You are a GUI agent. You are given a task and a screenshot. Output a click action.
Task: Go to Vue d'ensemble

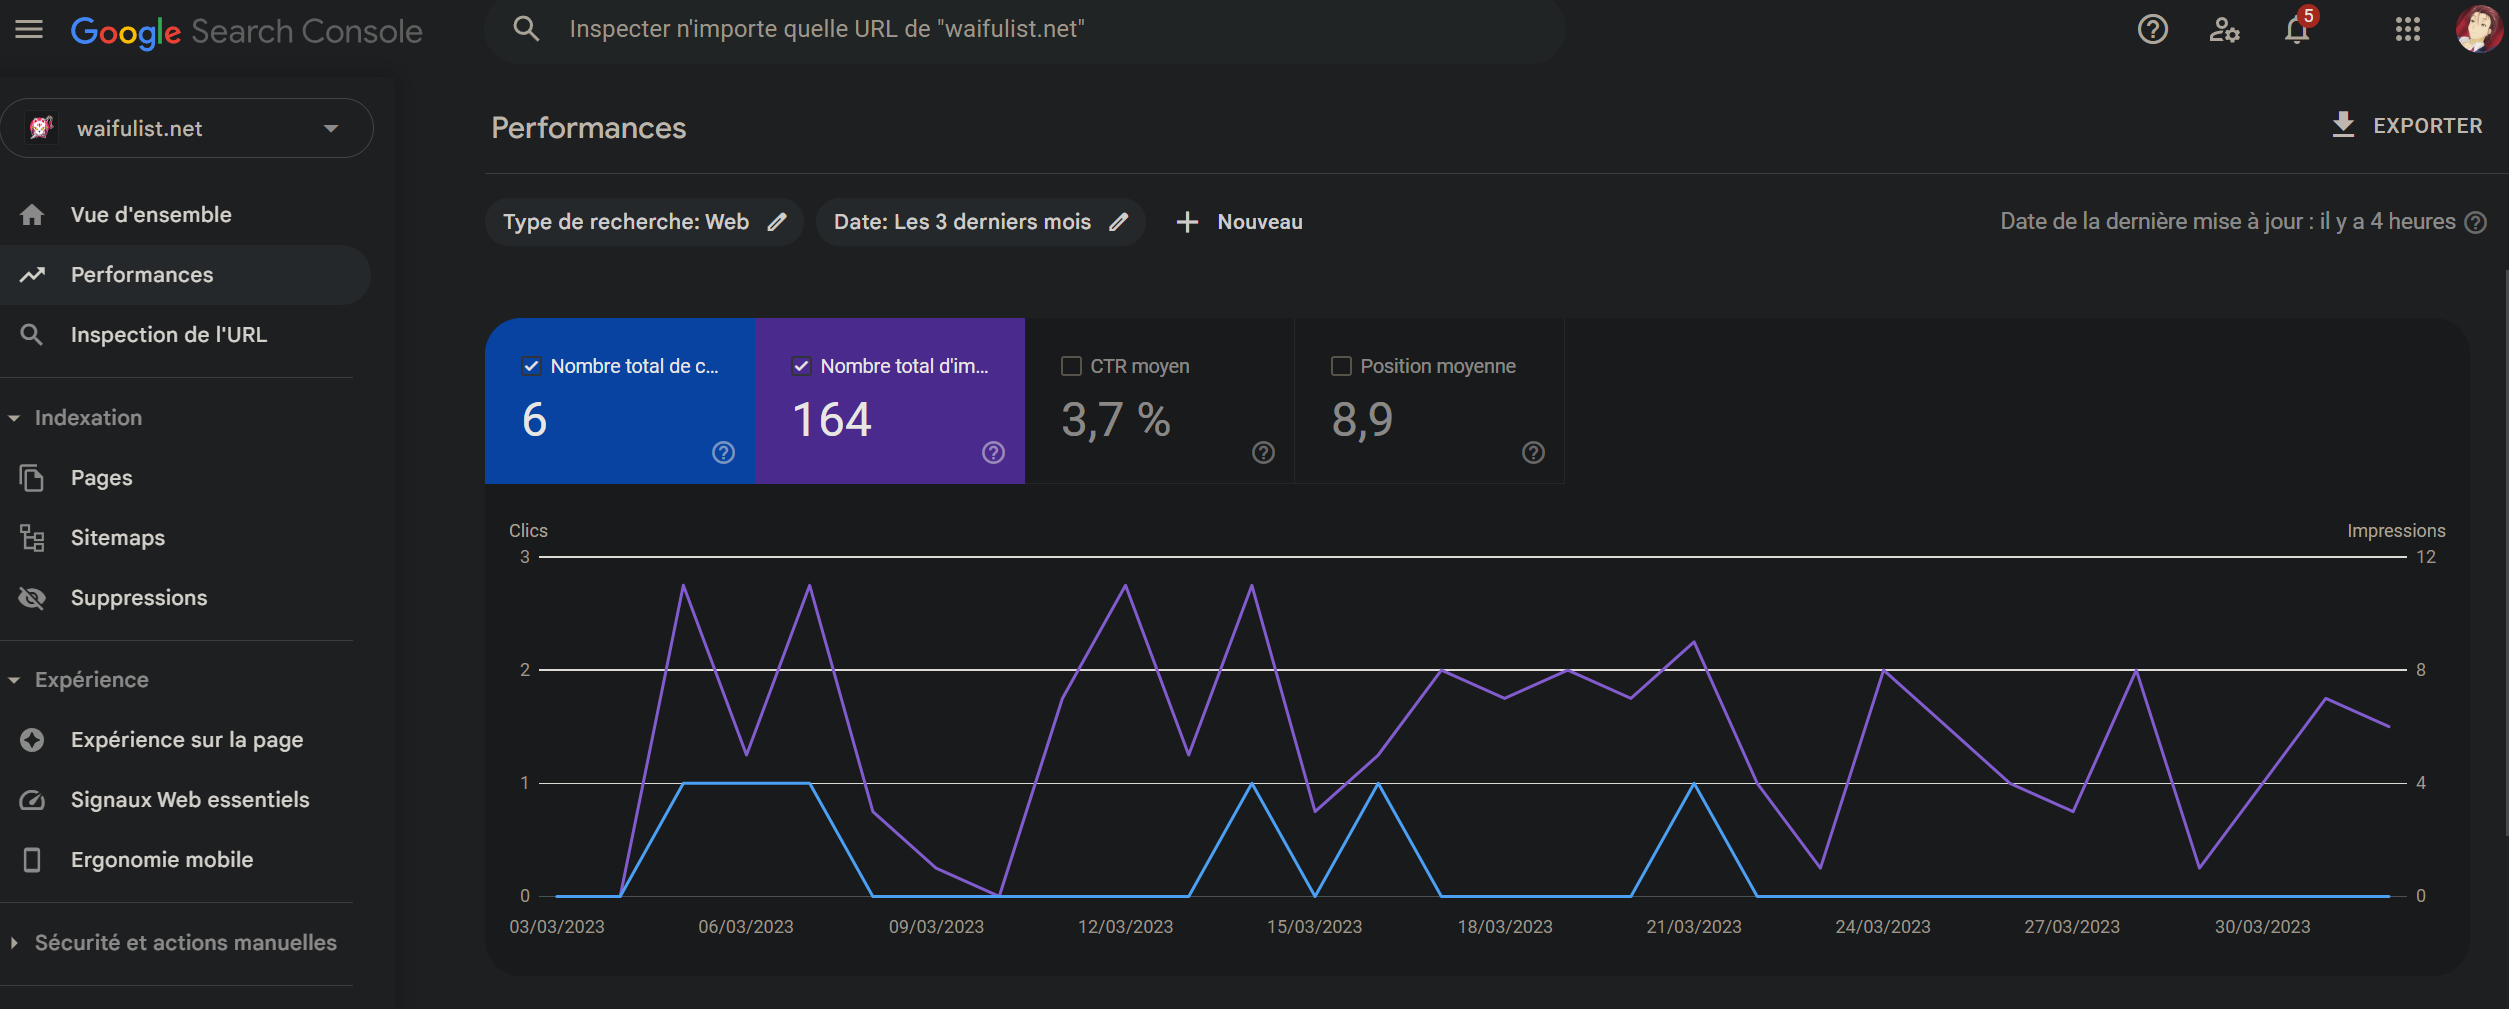pyautogui.click(x=150, y=215)
